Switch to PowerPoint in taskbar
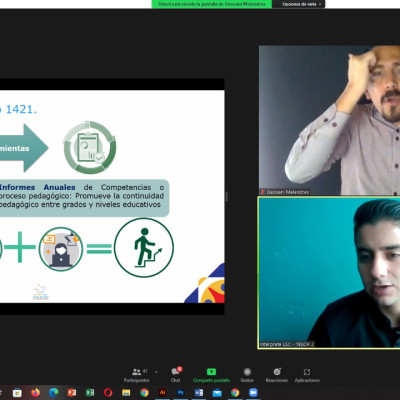The image size is (400, 400). pyautogui.click(x=72, y=393)
